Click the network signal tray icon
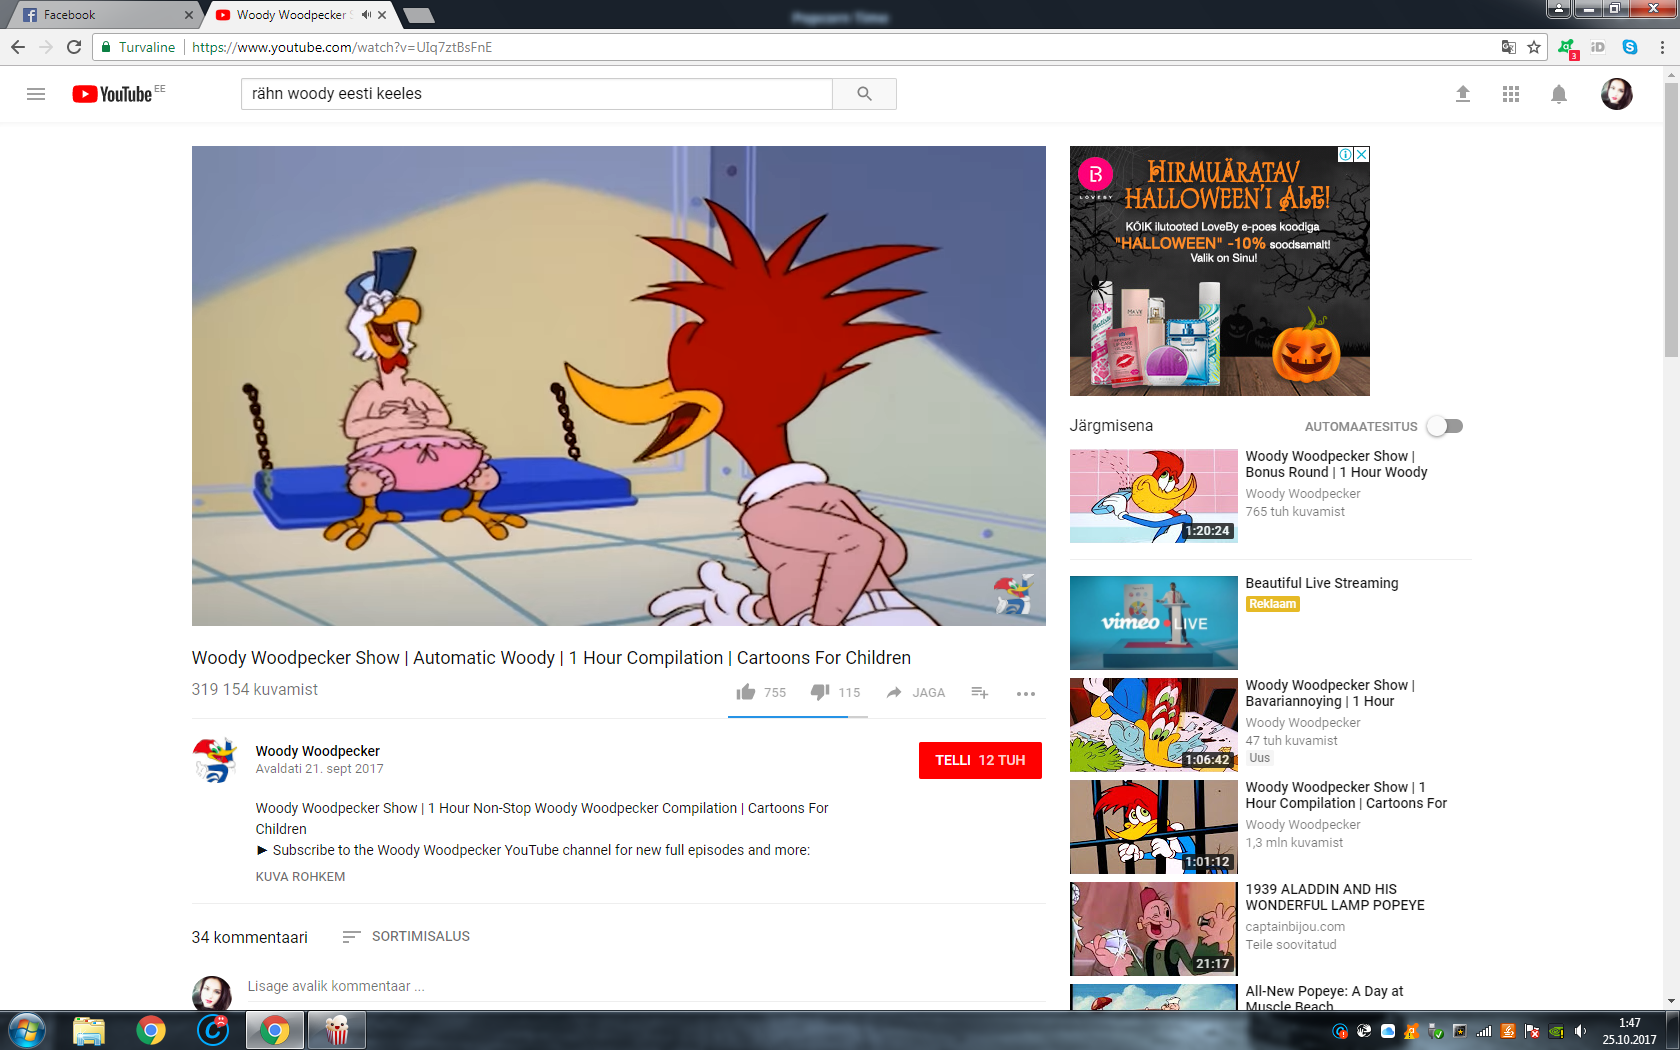 (1484, 1031)
